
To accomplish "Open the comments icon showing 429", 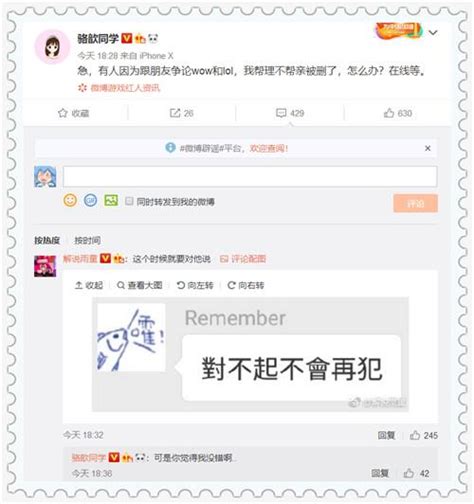I will pos(281,113).
